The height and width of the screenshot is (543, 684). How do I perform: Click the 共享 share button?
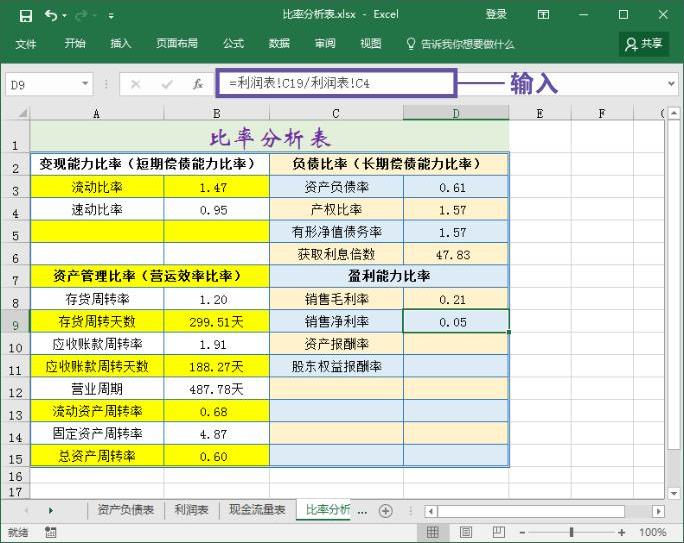[x=644, y=44]
